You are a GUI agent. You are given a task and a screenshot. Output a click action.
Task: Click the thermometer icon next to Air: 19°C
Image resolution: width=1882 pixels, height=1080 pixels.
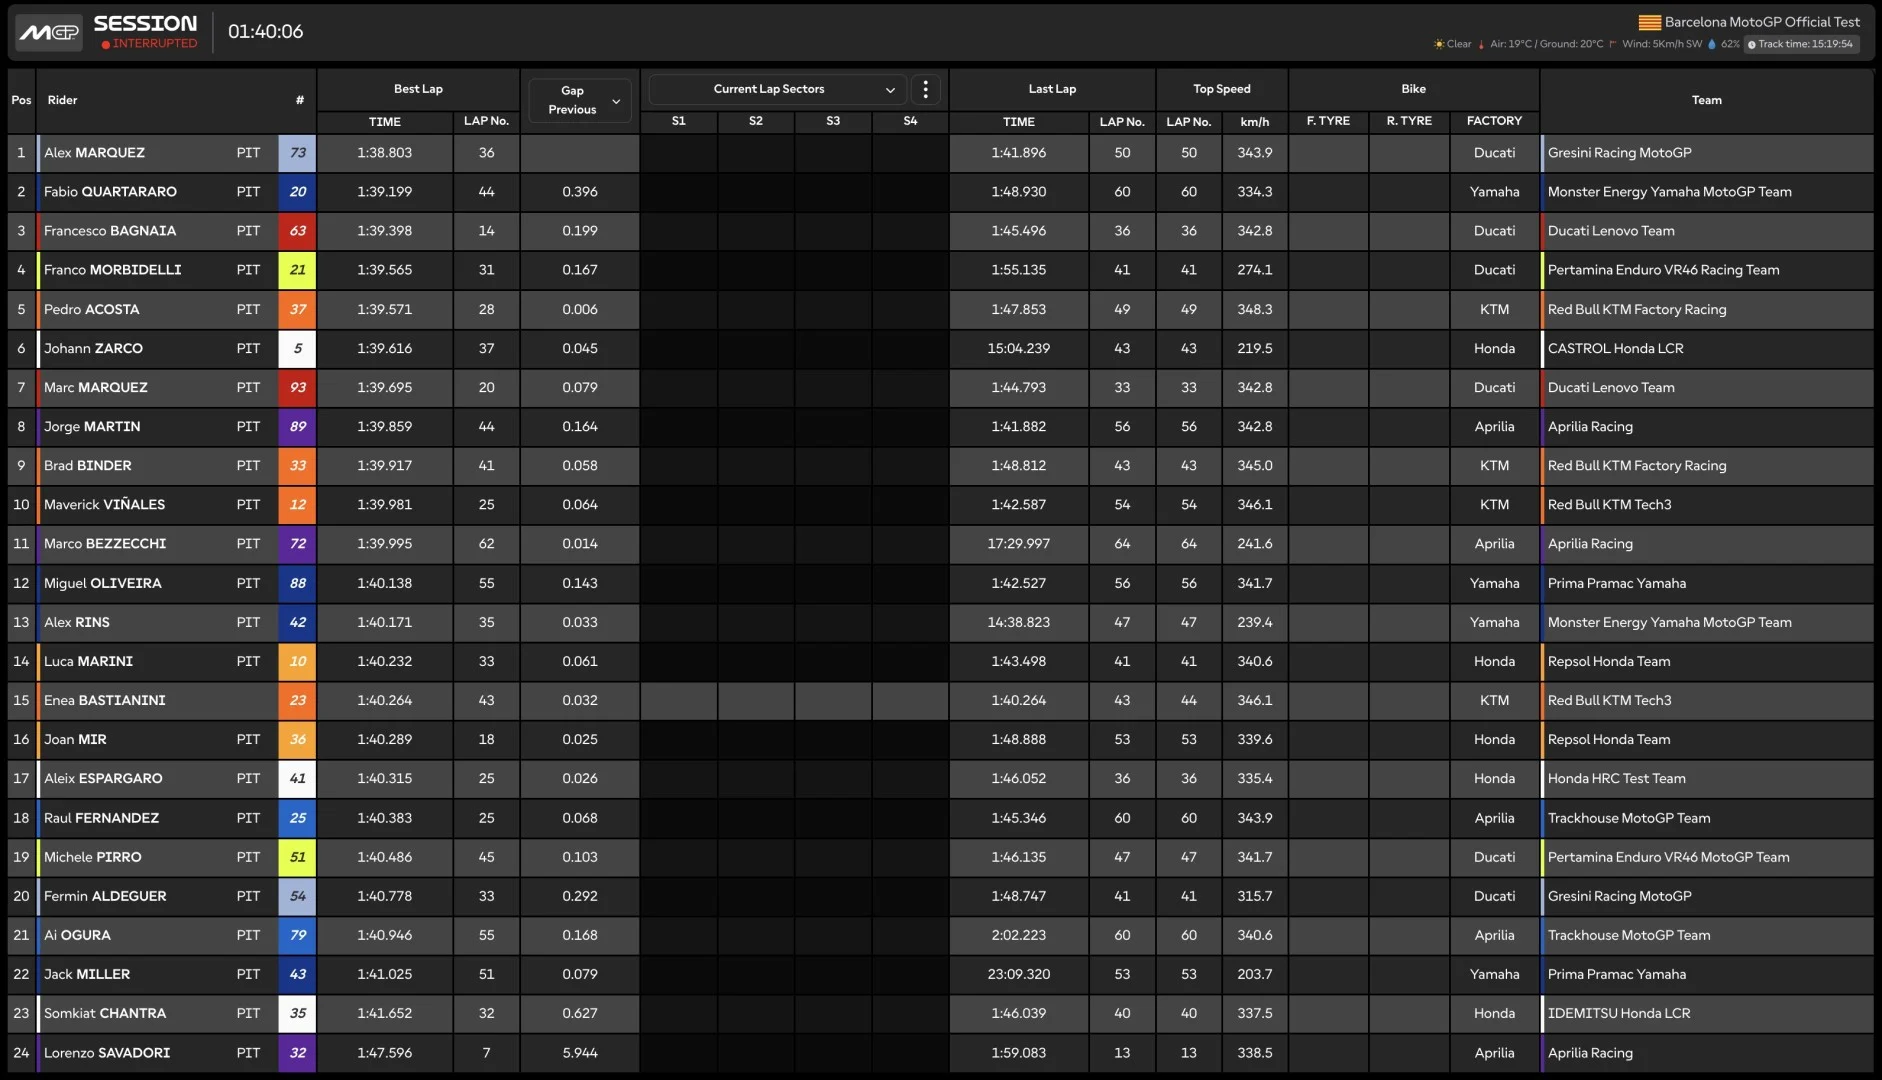point(1482,44)
